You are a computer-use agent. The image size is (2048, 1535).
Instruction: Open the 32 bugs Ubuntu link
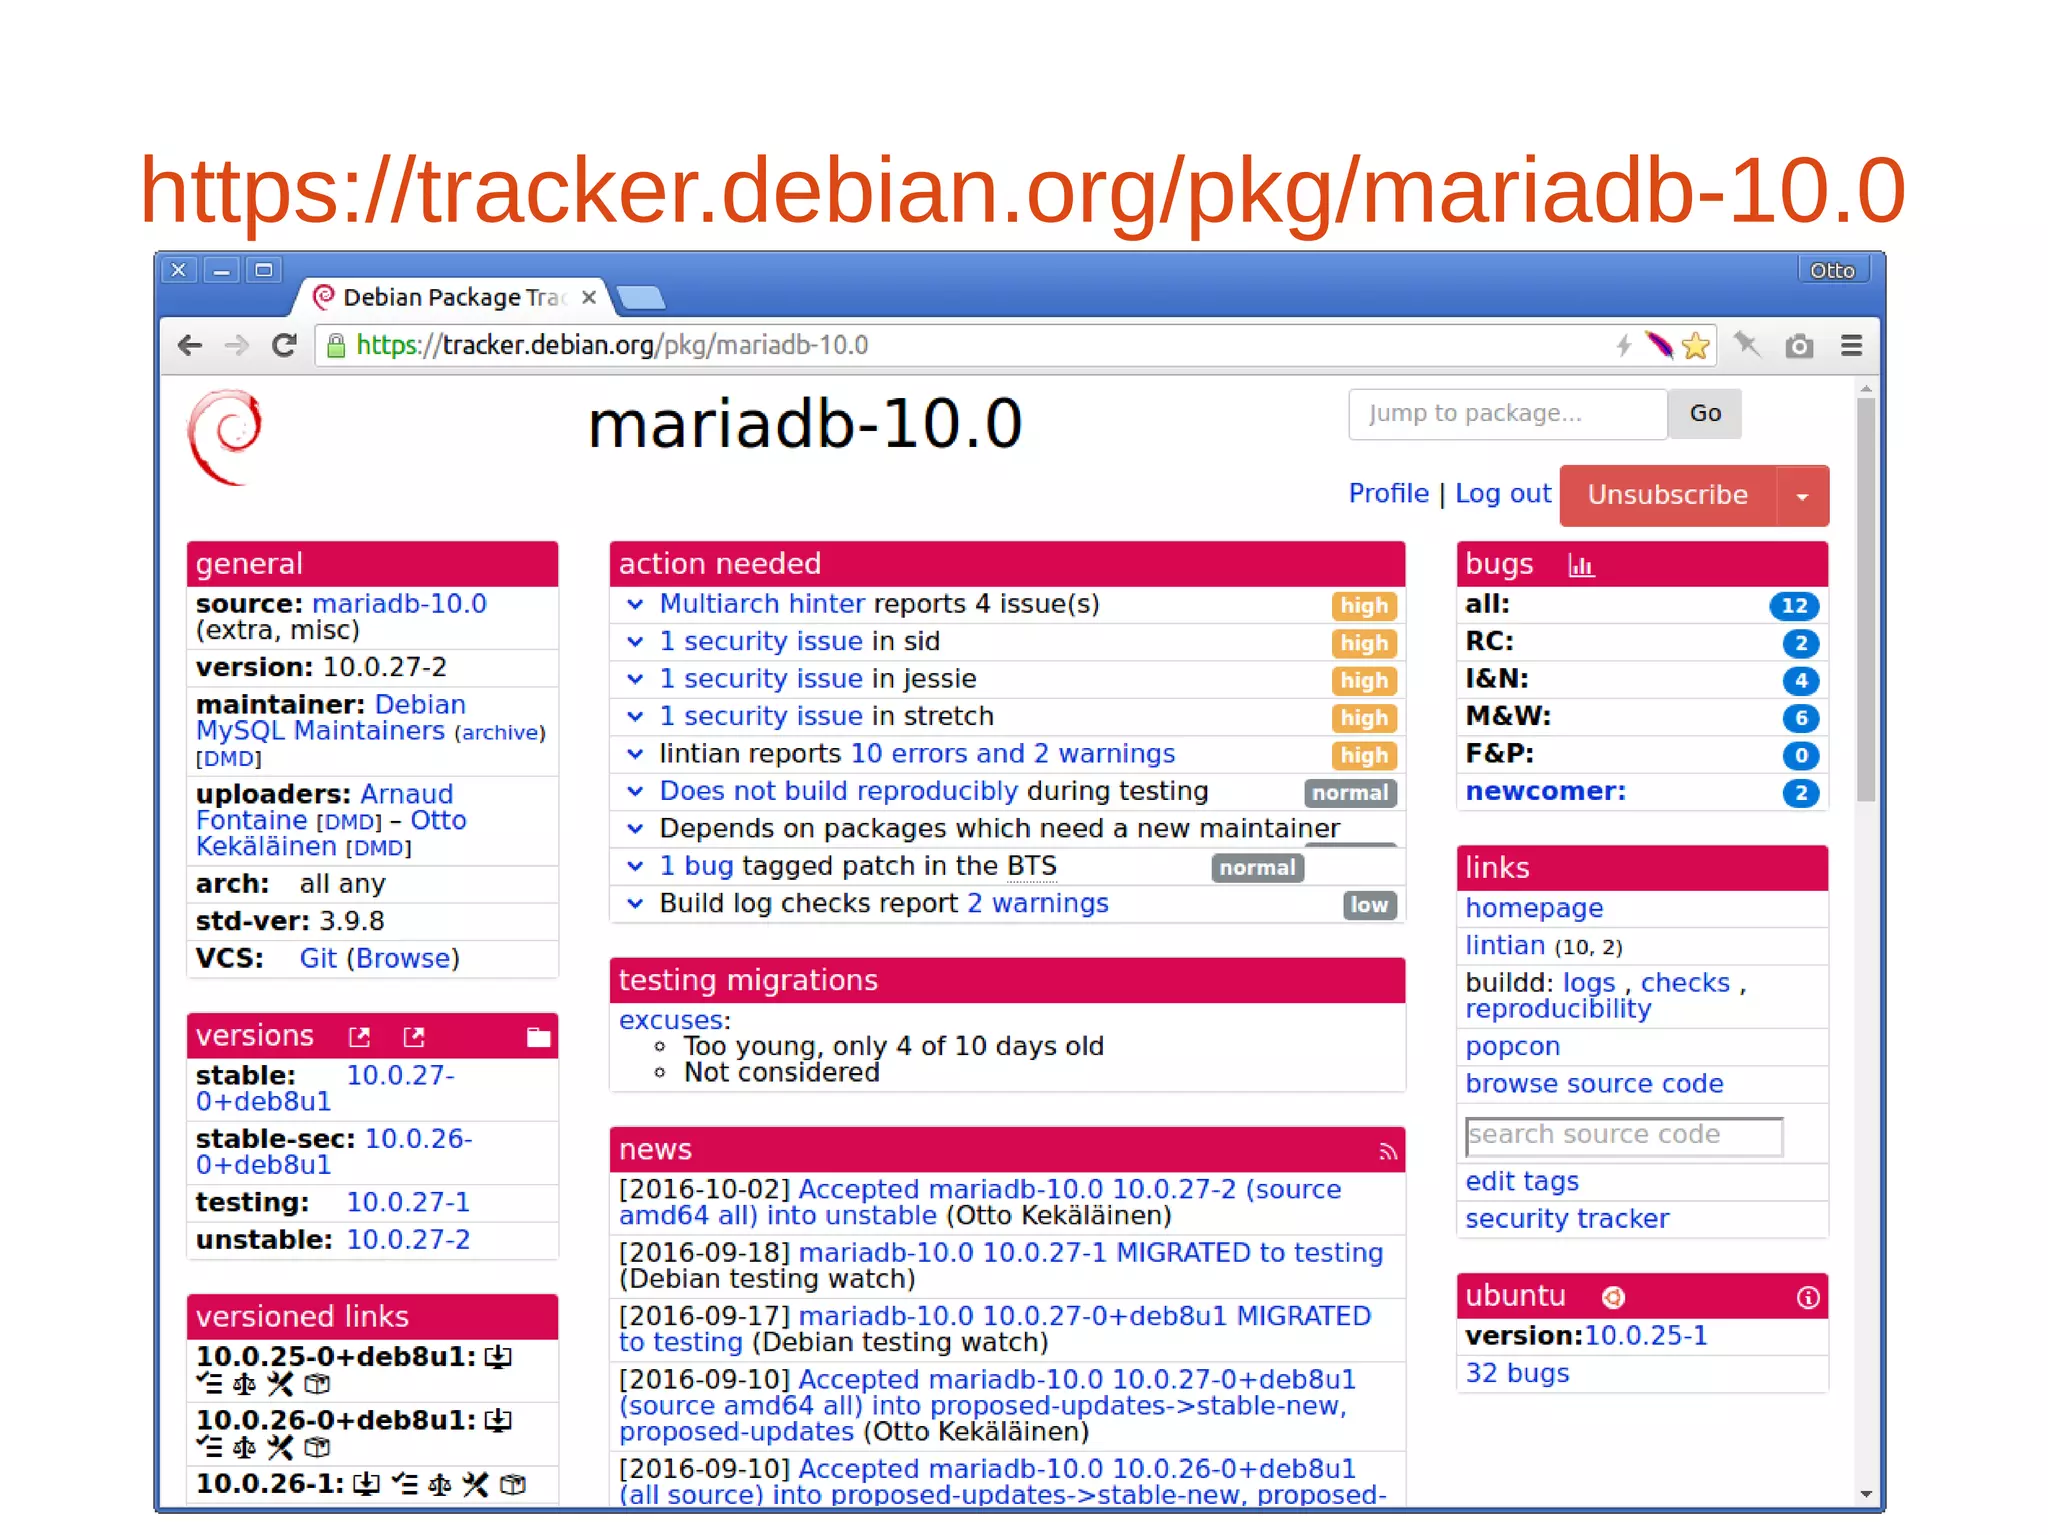click(x=1517, y=1374)
